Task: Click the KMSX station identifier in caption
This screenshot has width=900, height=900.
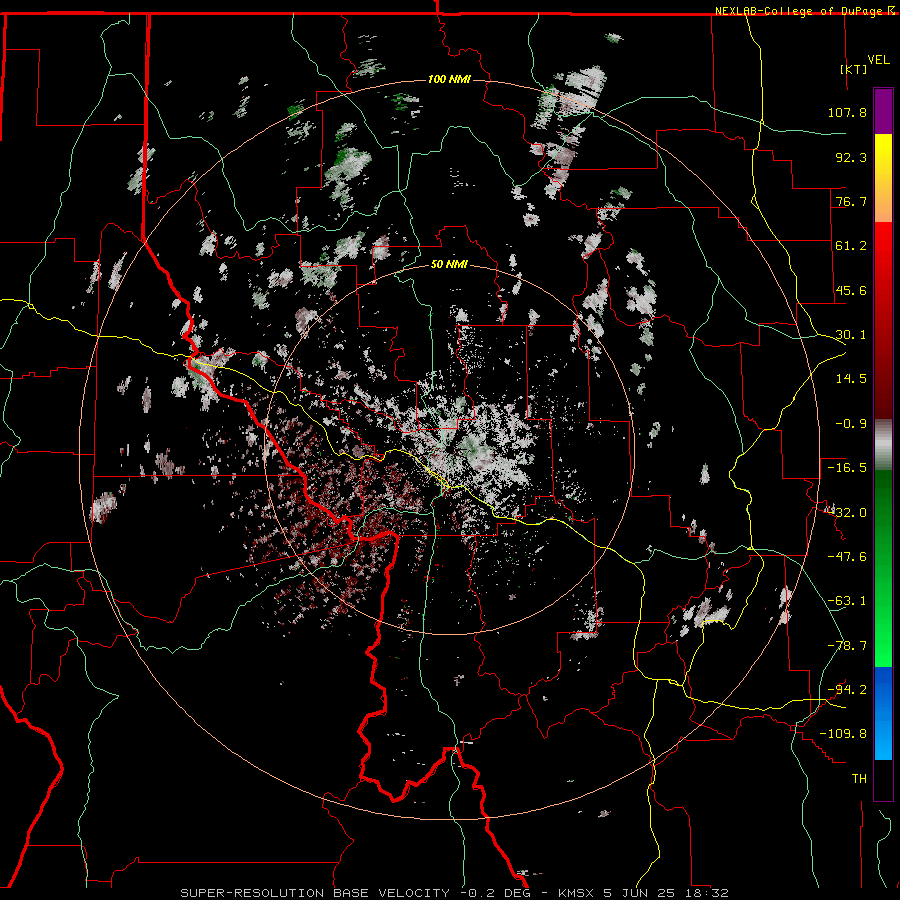Action: pos(578,893)
